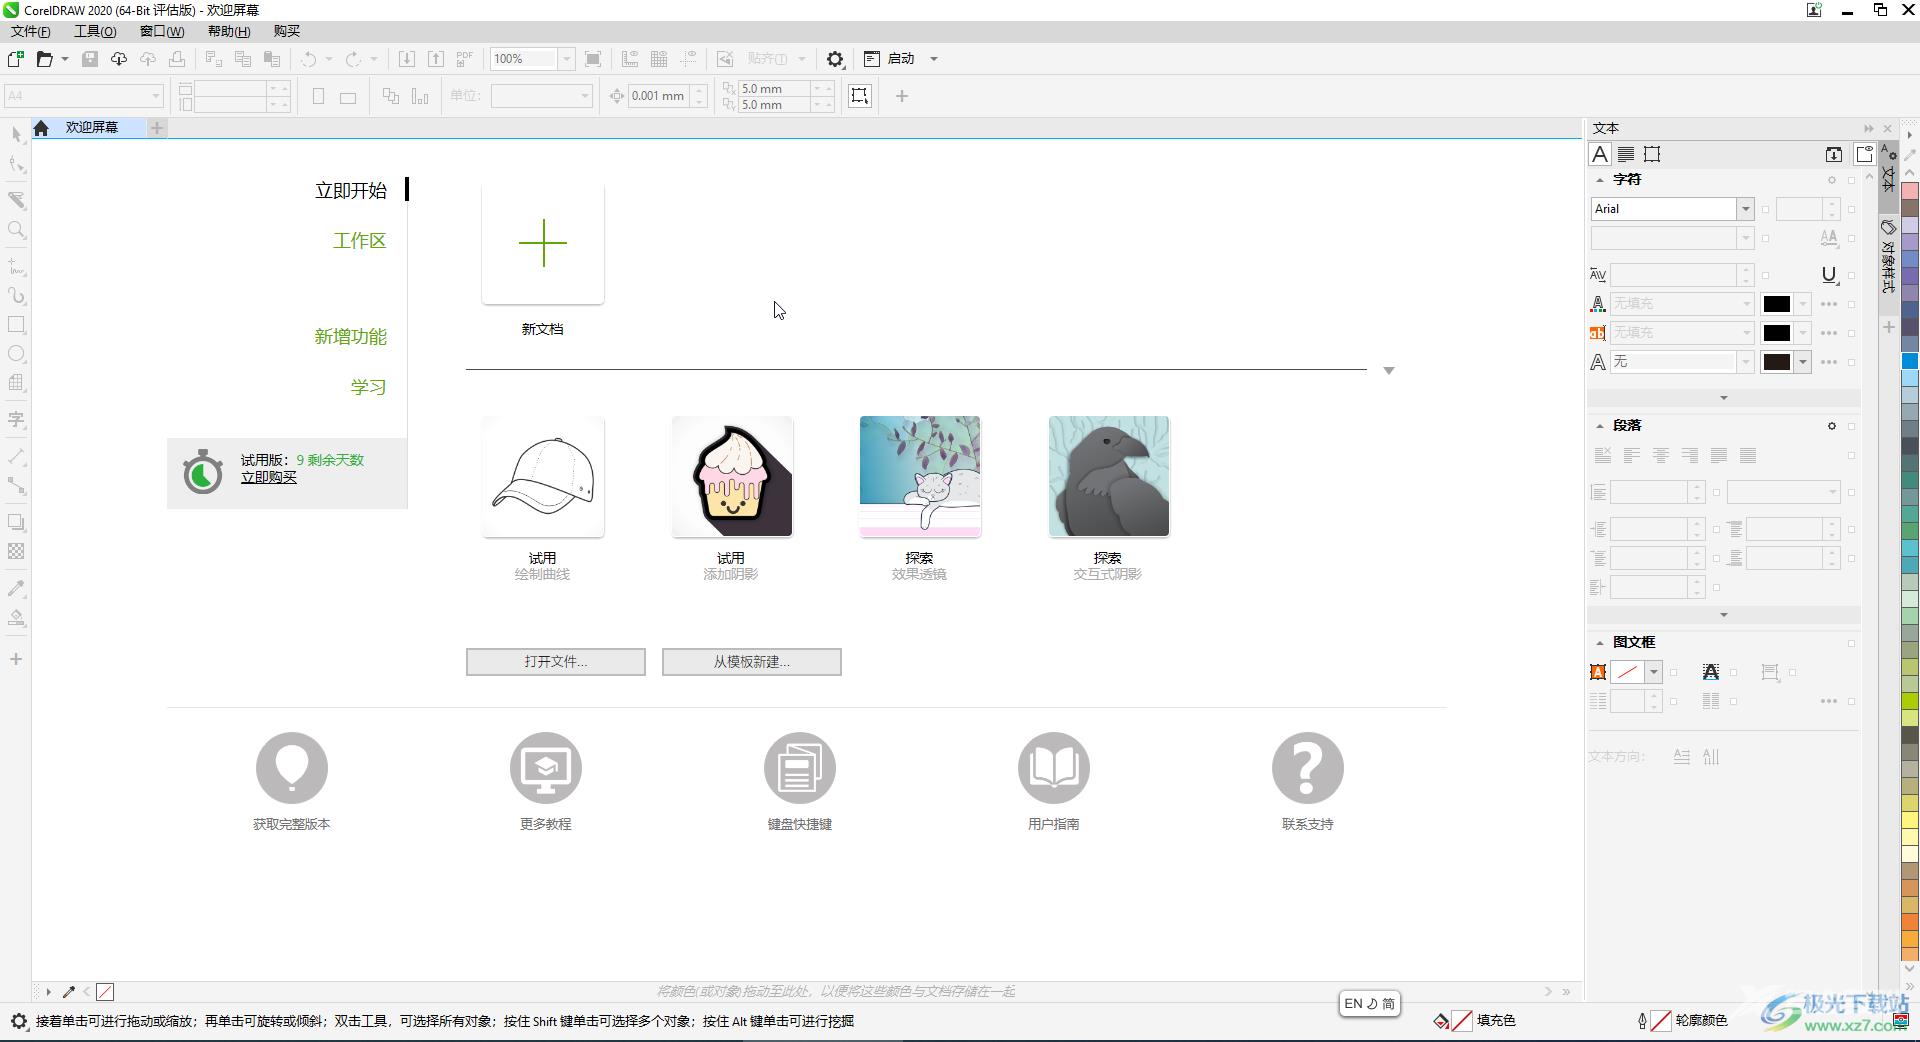Open the Paragraph tab icon in Text panel

1626,154
